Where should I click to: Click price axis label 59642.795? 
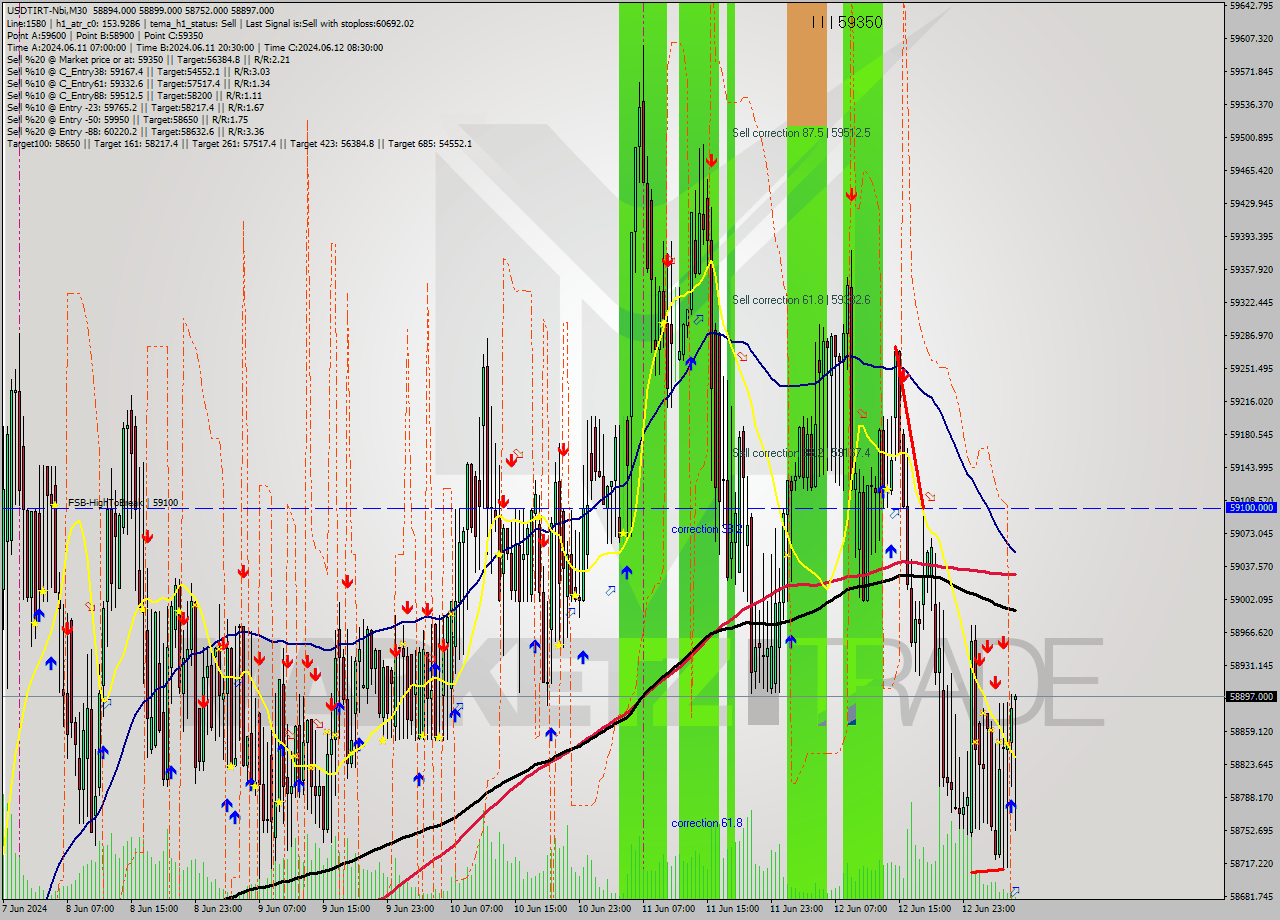point(1251,5)
